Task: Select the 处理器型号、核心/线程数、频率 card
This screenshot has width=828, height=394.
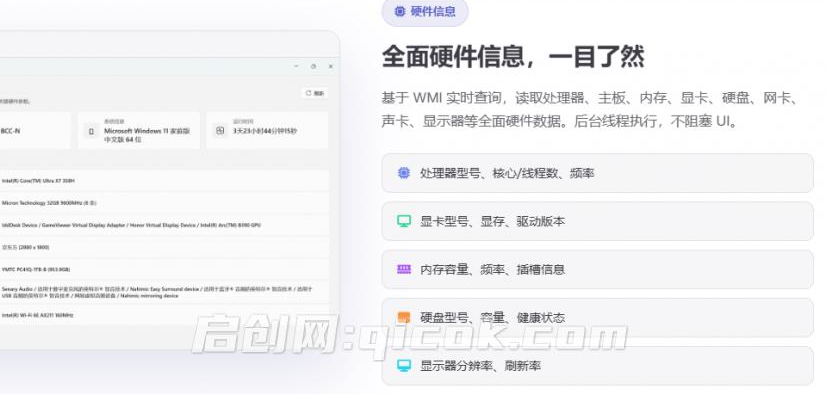Action: click(x=598, y=173)
